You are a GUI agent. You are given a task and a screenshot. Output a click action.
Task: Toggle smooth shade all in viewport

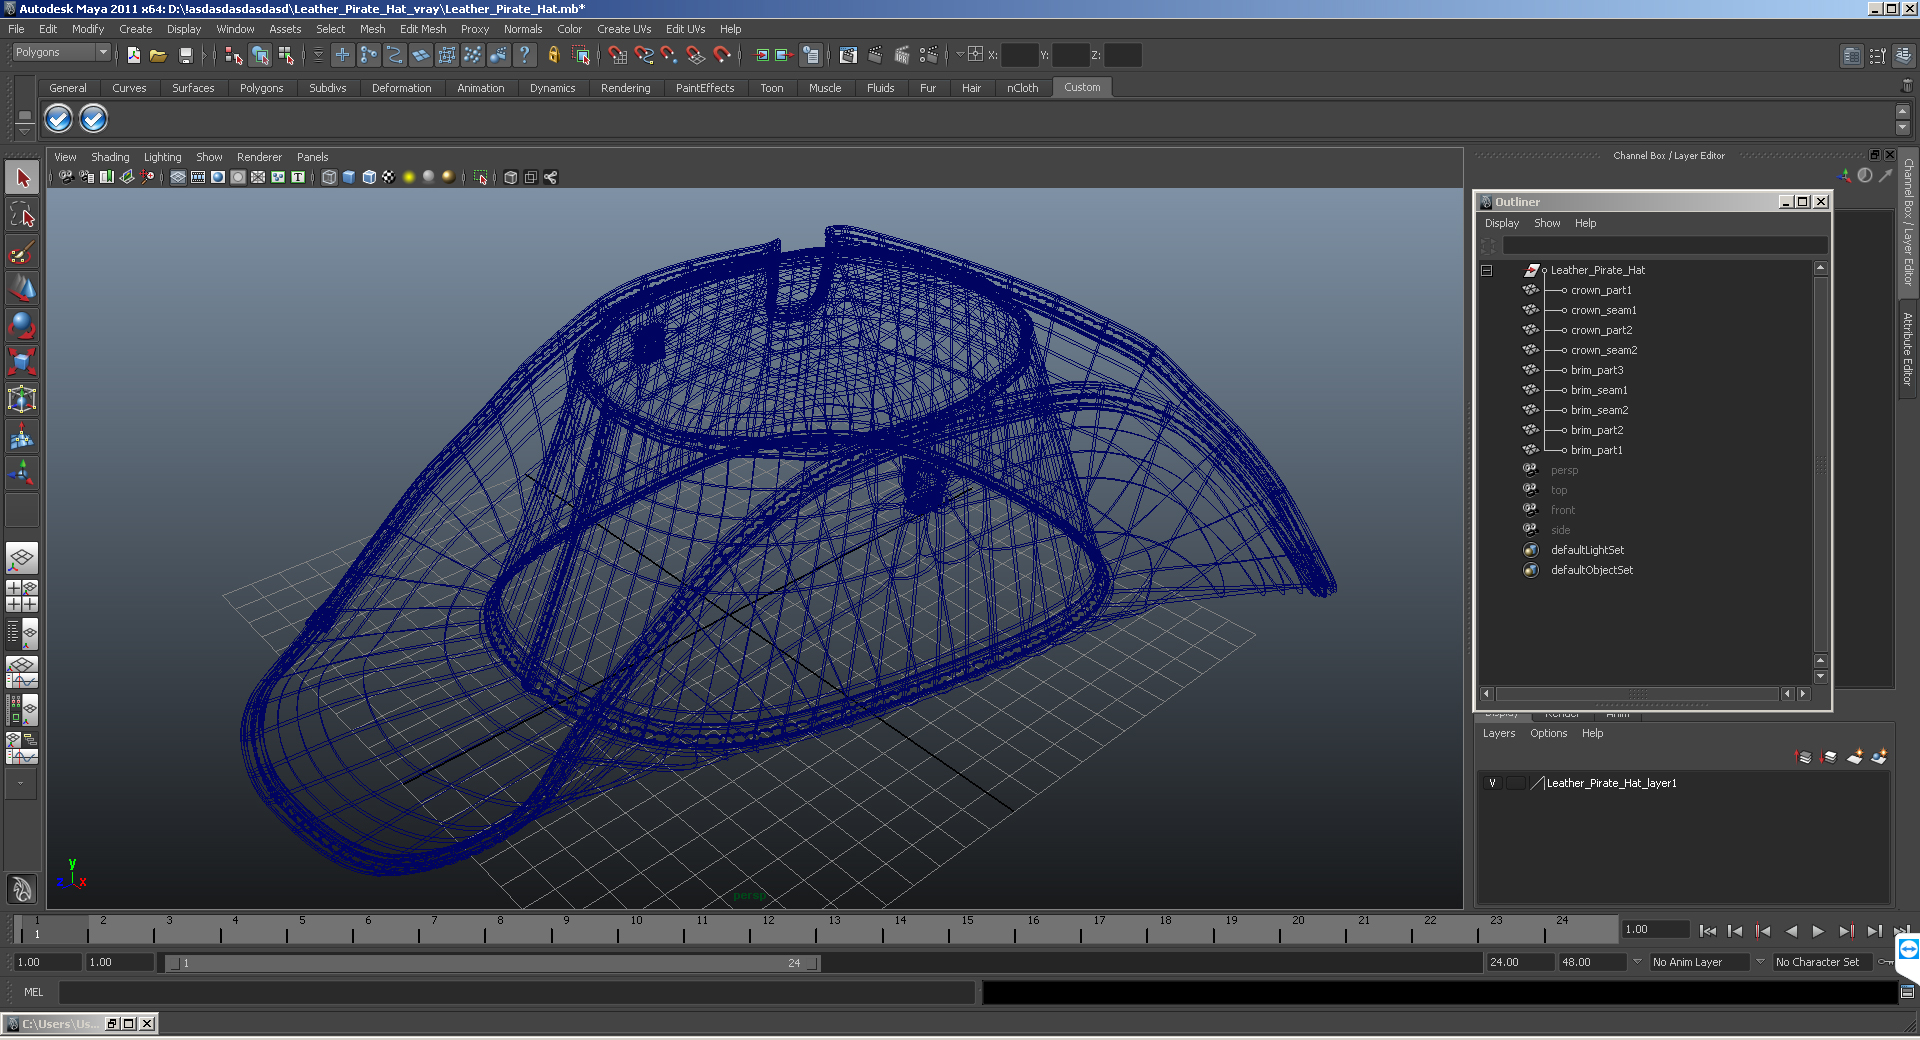[x=349, y=177]
